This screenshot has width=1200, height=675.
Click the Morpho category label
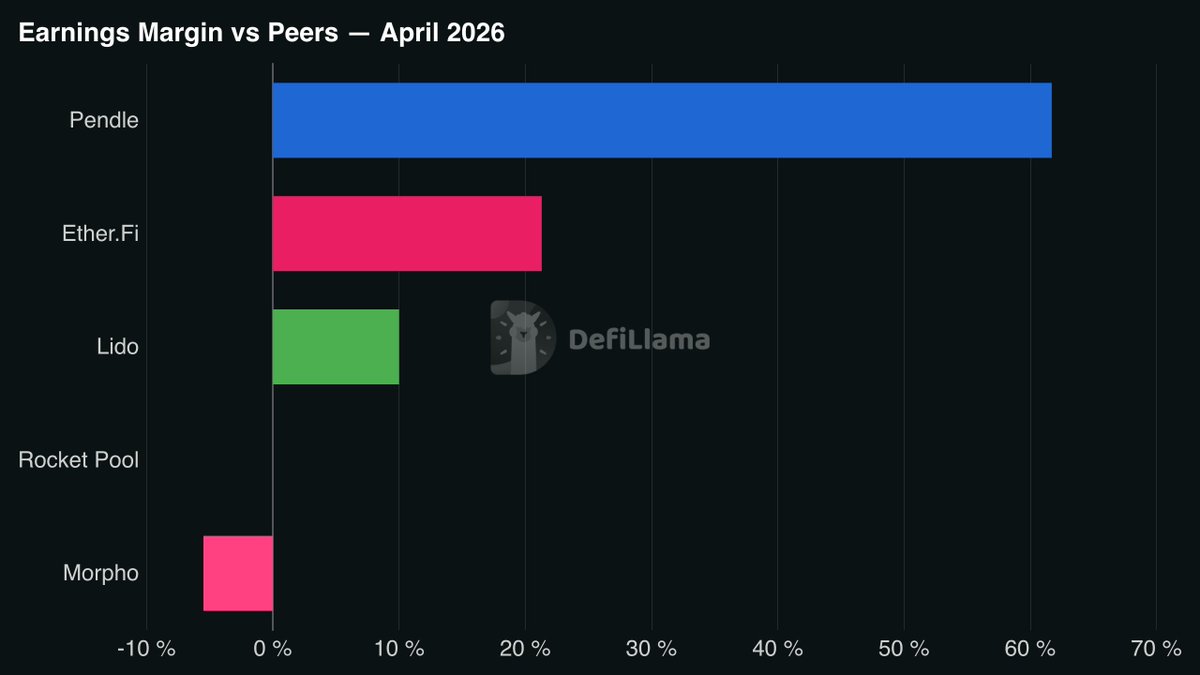pos(101,573)
